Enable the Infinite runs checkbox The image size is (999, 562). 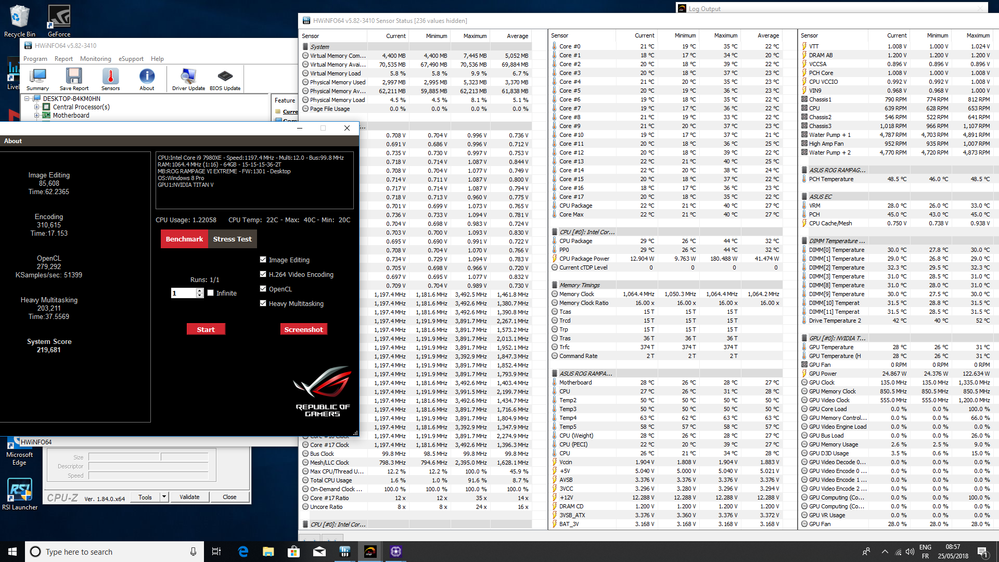tap(210, 293)
